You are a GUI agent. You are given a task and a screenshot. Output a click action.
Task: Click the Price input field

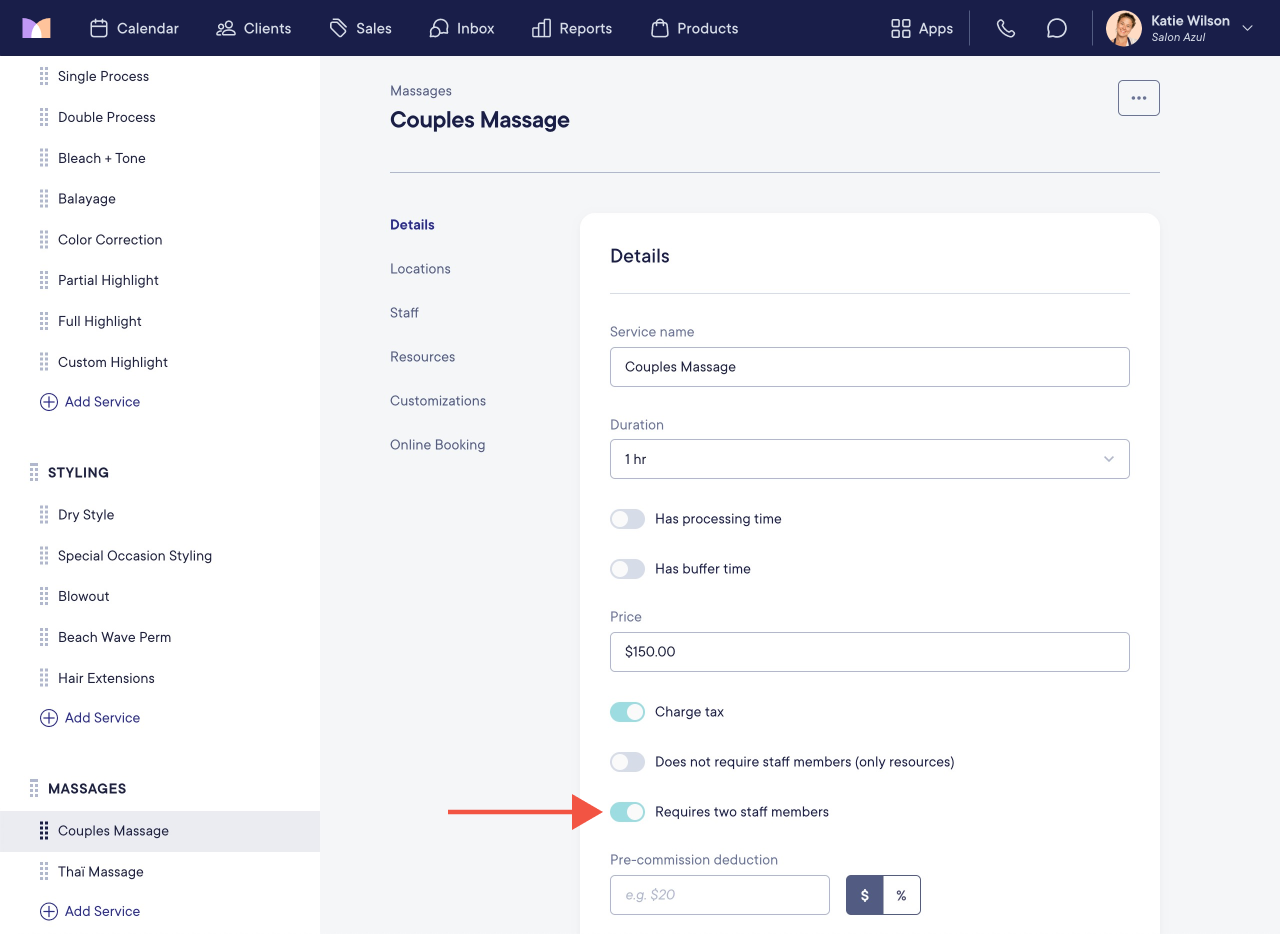coord(870,652)
